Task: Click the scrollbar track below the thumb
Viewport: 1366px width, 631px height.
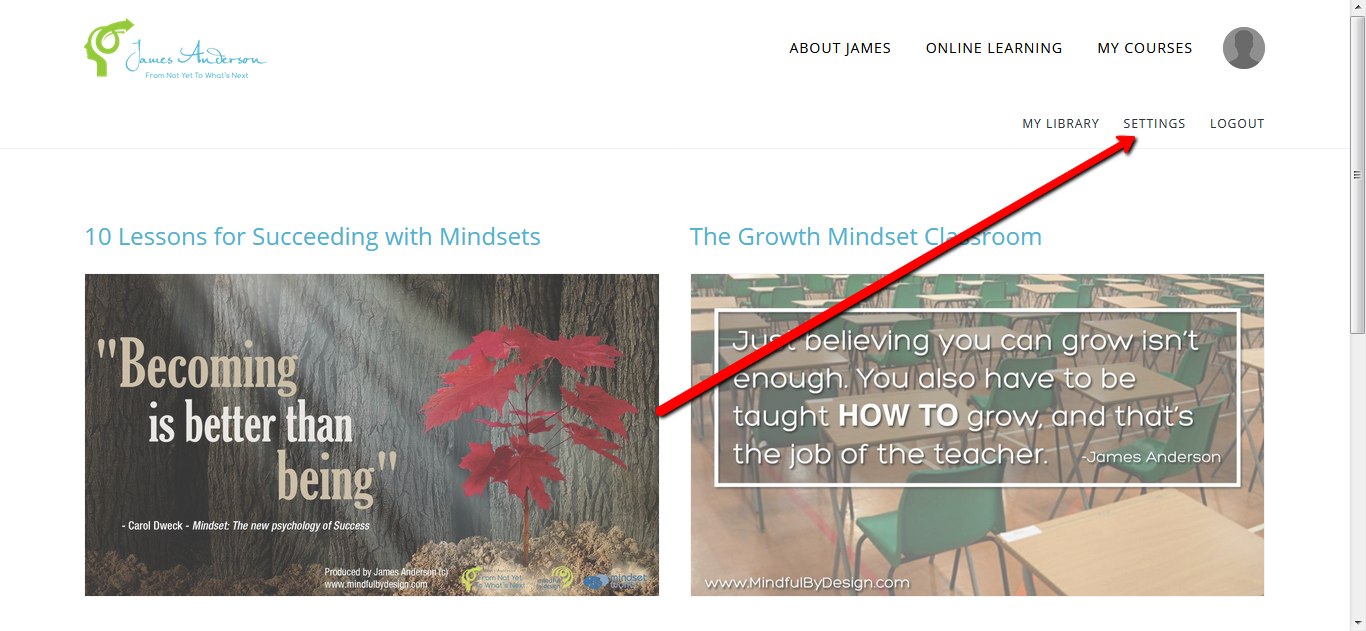Action: tap(1357, 475)
